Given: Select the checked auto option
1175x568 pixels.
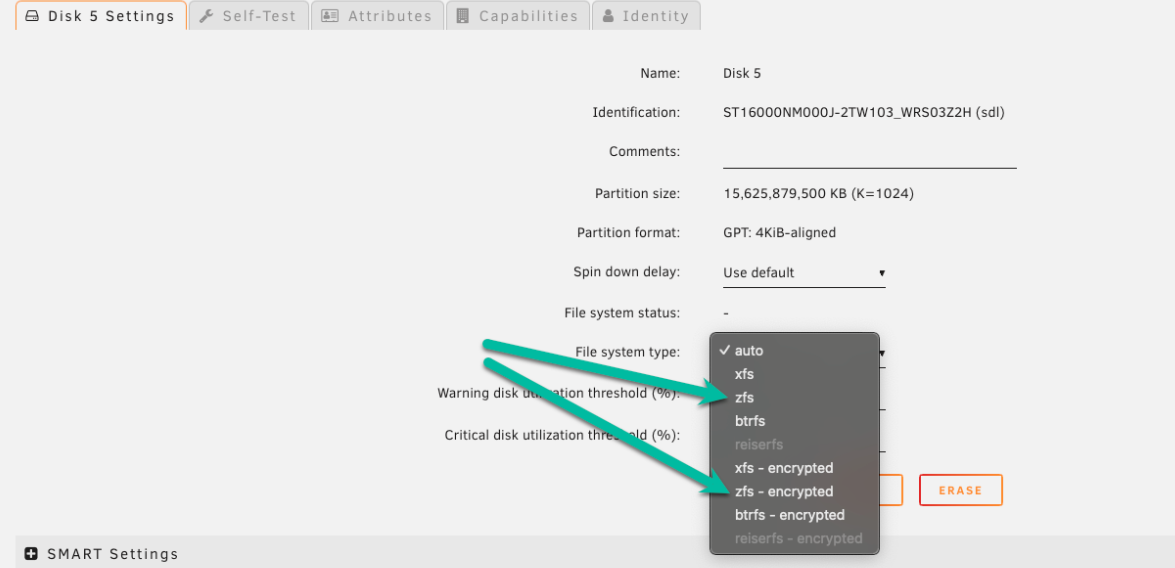Looking at the screenshot, I should [749, 351].
